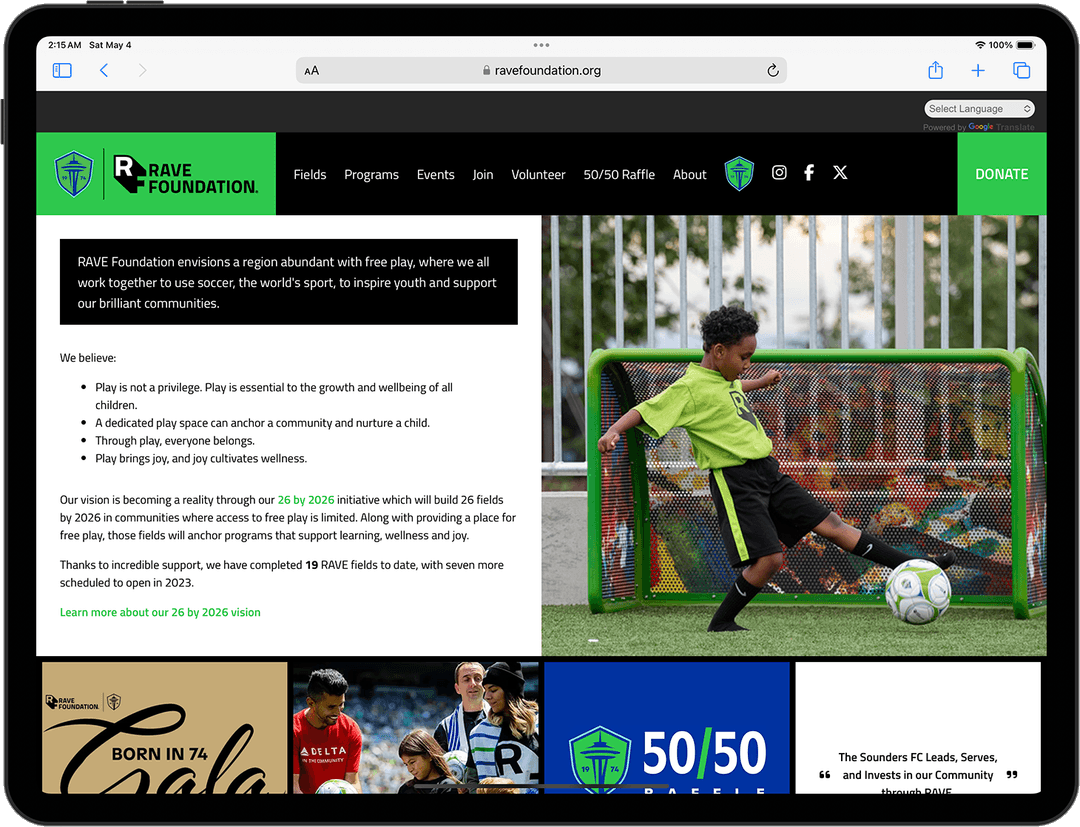The width and height of the screenshot is (1080, 827).
Task: Click the Sounders shield icon in navigation
Action: click(739, 174)
